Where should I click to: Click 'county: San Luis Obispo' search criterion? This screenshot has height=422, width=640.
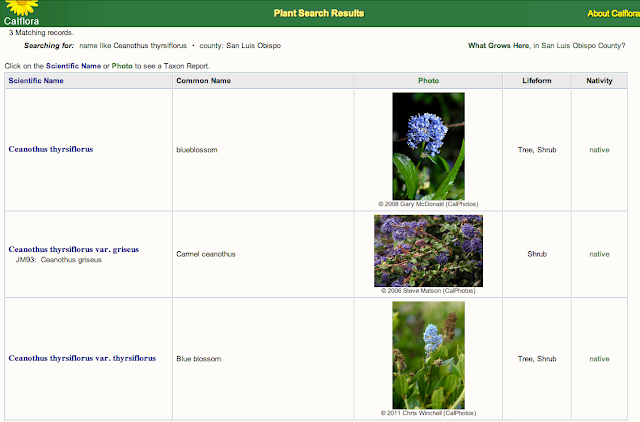pos(240,46)
